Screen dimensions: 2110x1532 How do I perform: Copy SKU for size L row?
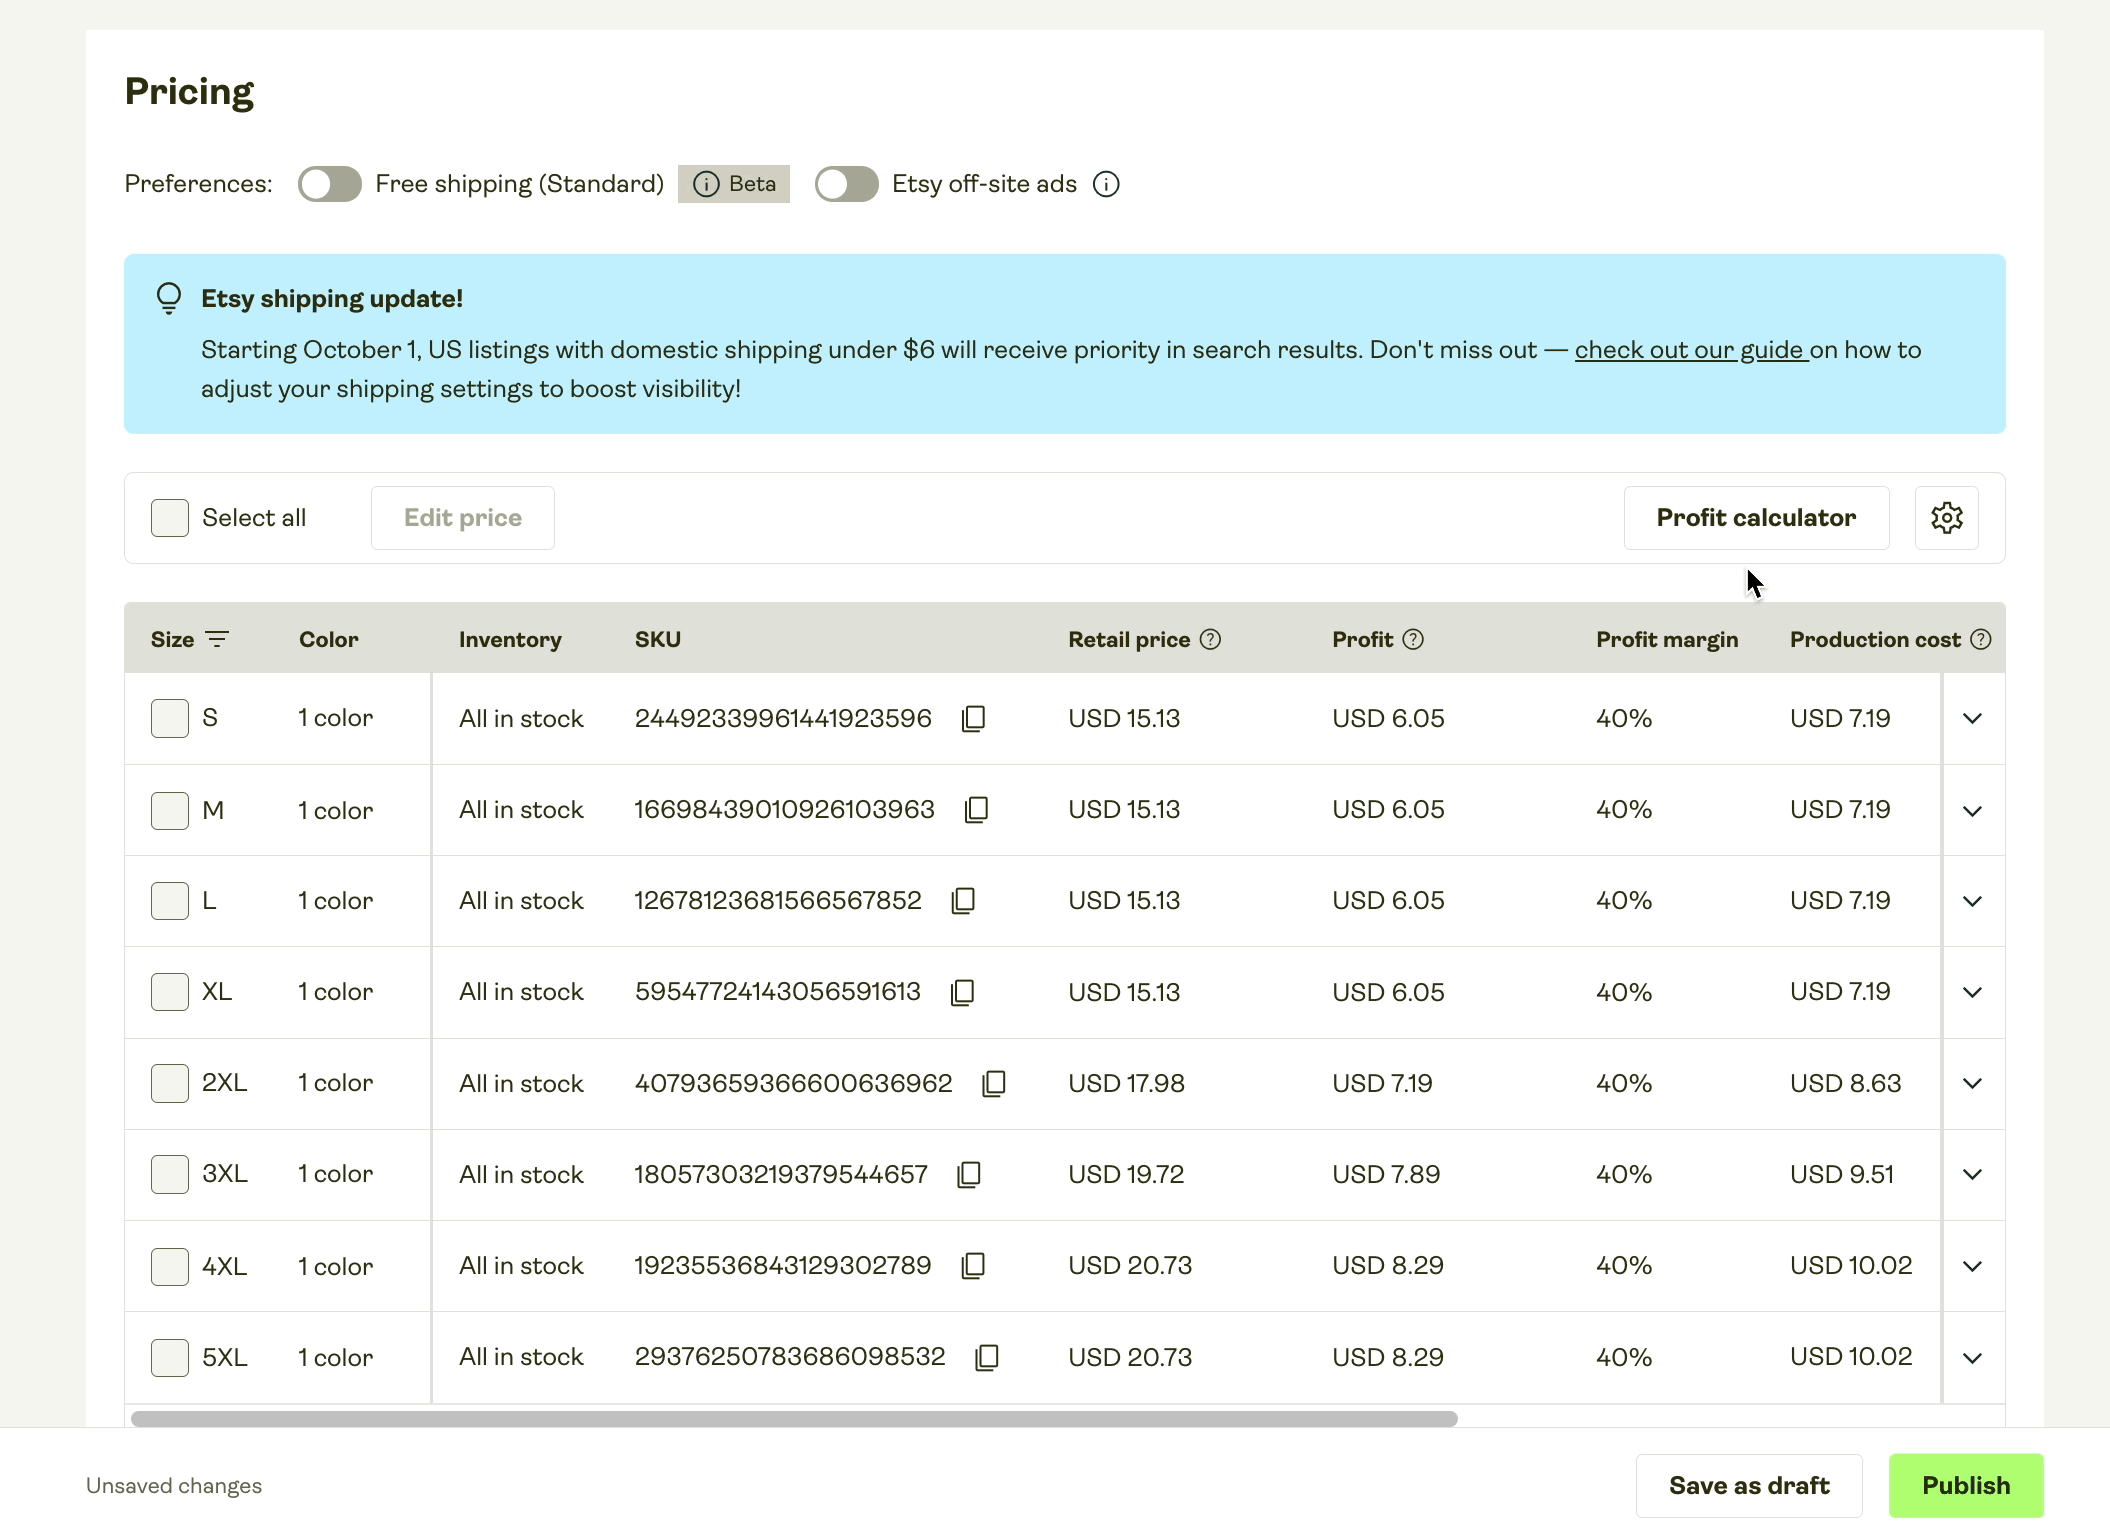pos(963,901)
